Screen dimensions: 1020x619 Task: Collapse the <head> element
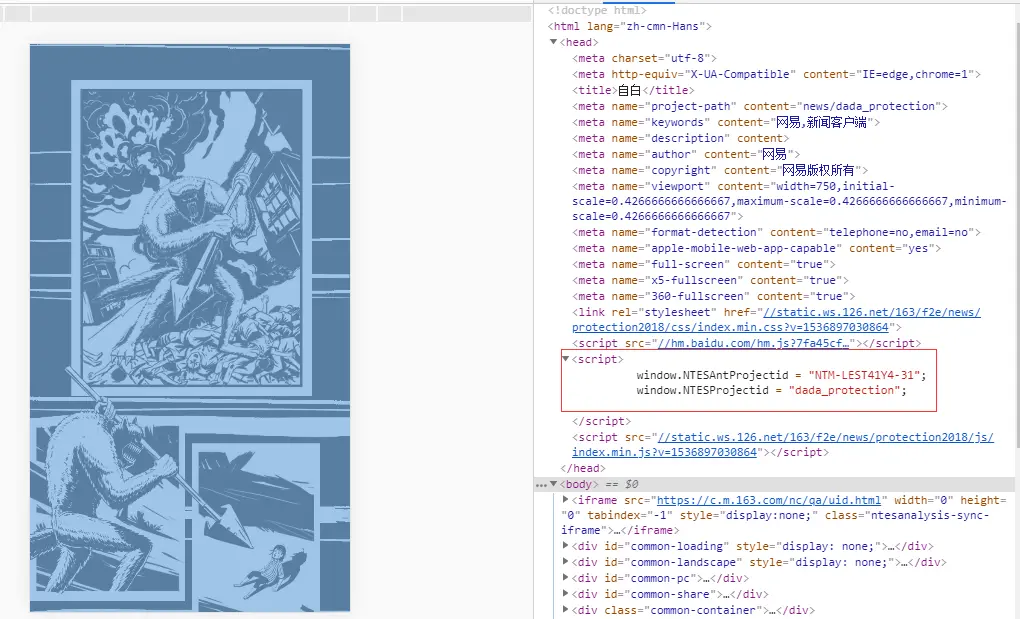pyautogui.click(x=553, y=42)
